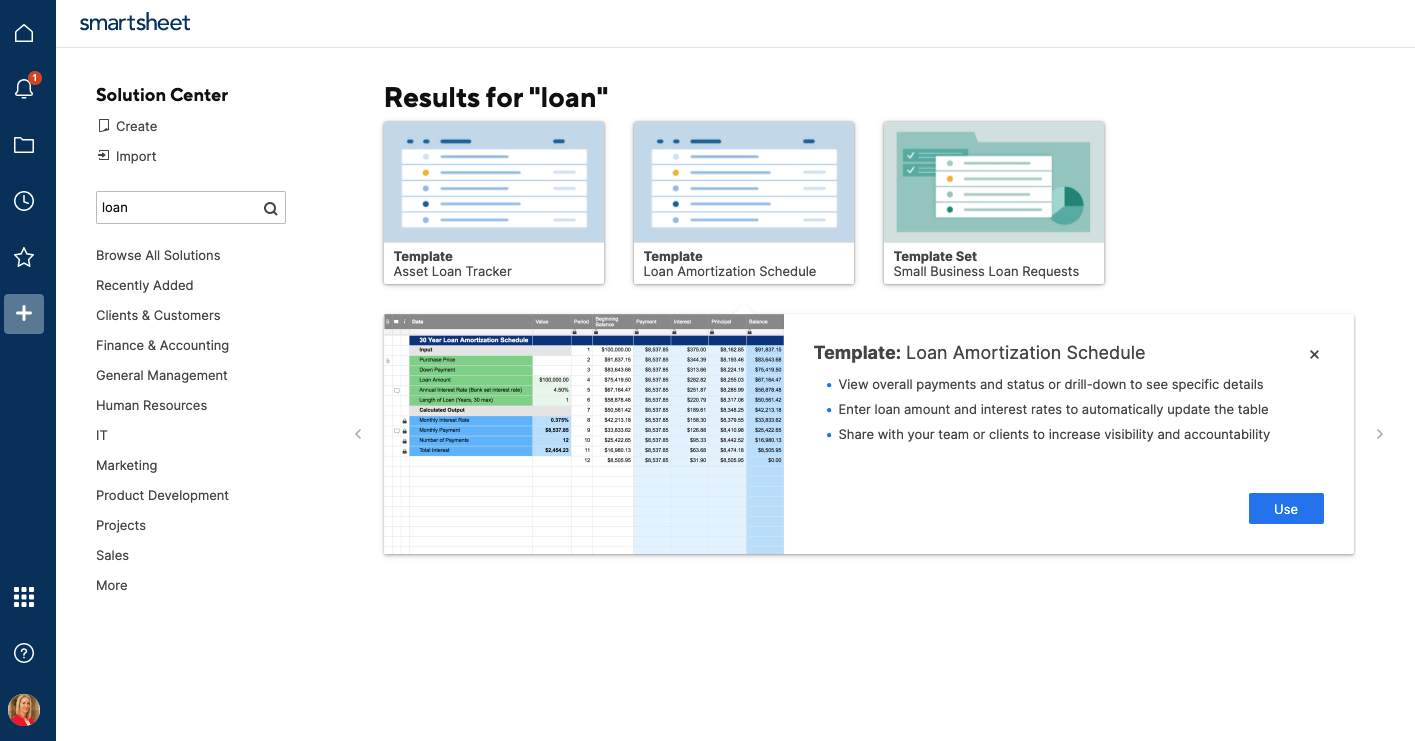Go to Home in left navigation bar
The image size is (1415, 741).
(x=24, y=33)
